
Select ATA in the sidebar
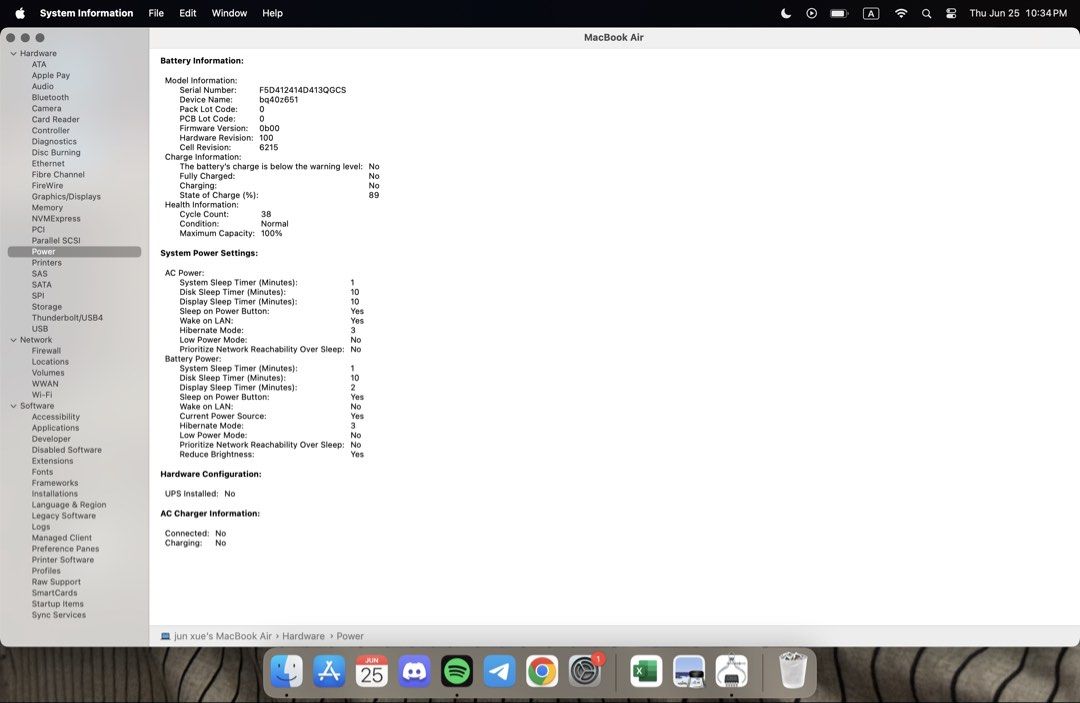pos(39,64)
